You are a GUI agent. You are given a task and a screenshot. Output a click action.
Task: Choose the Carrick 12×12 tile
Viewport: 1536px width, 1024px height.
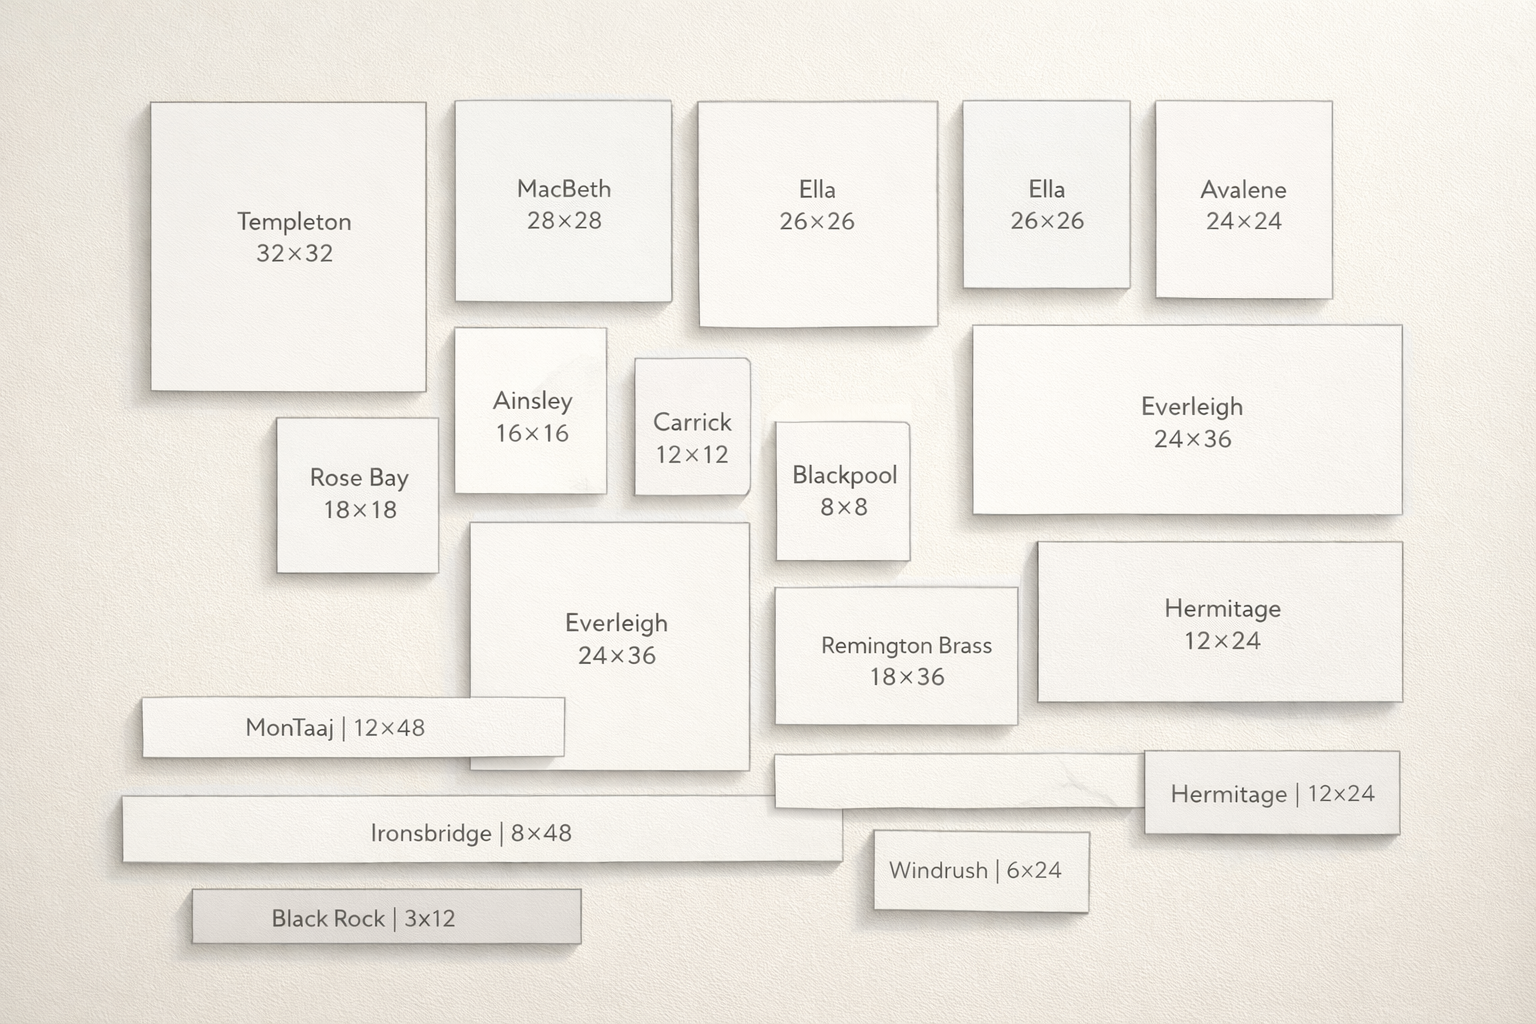(692, 427)
